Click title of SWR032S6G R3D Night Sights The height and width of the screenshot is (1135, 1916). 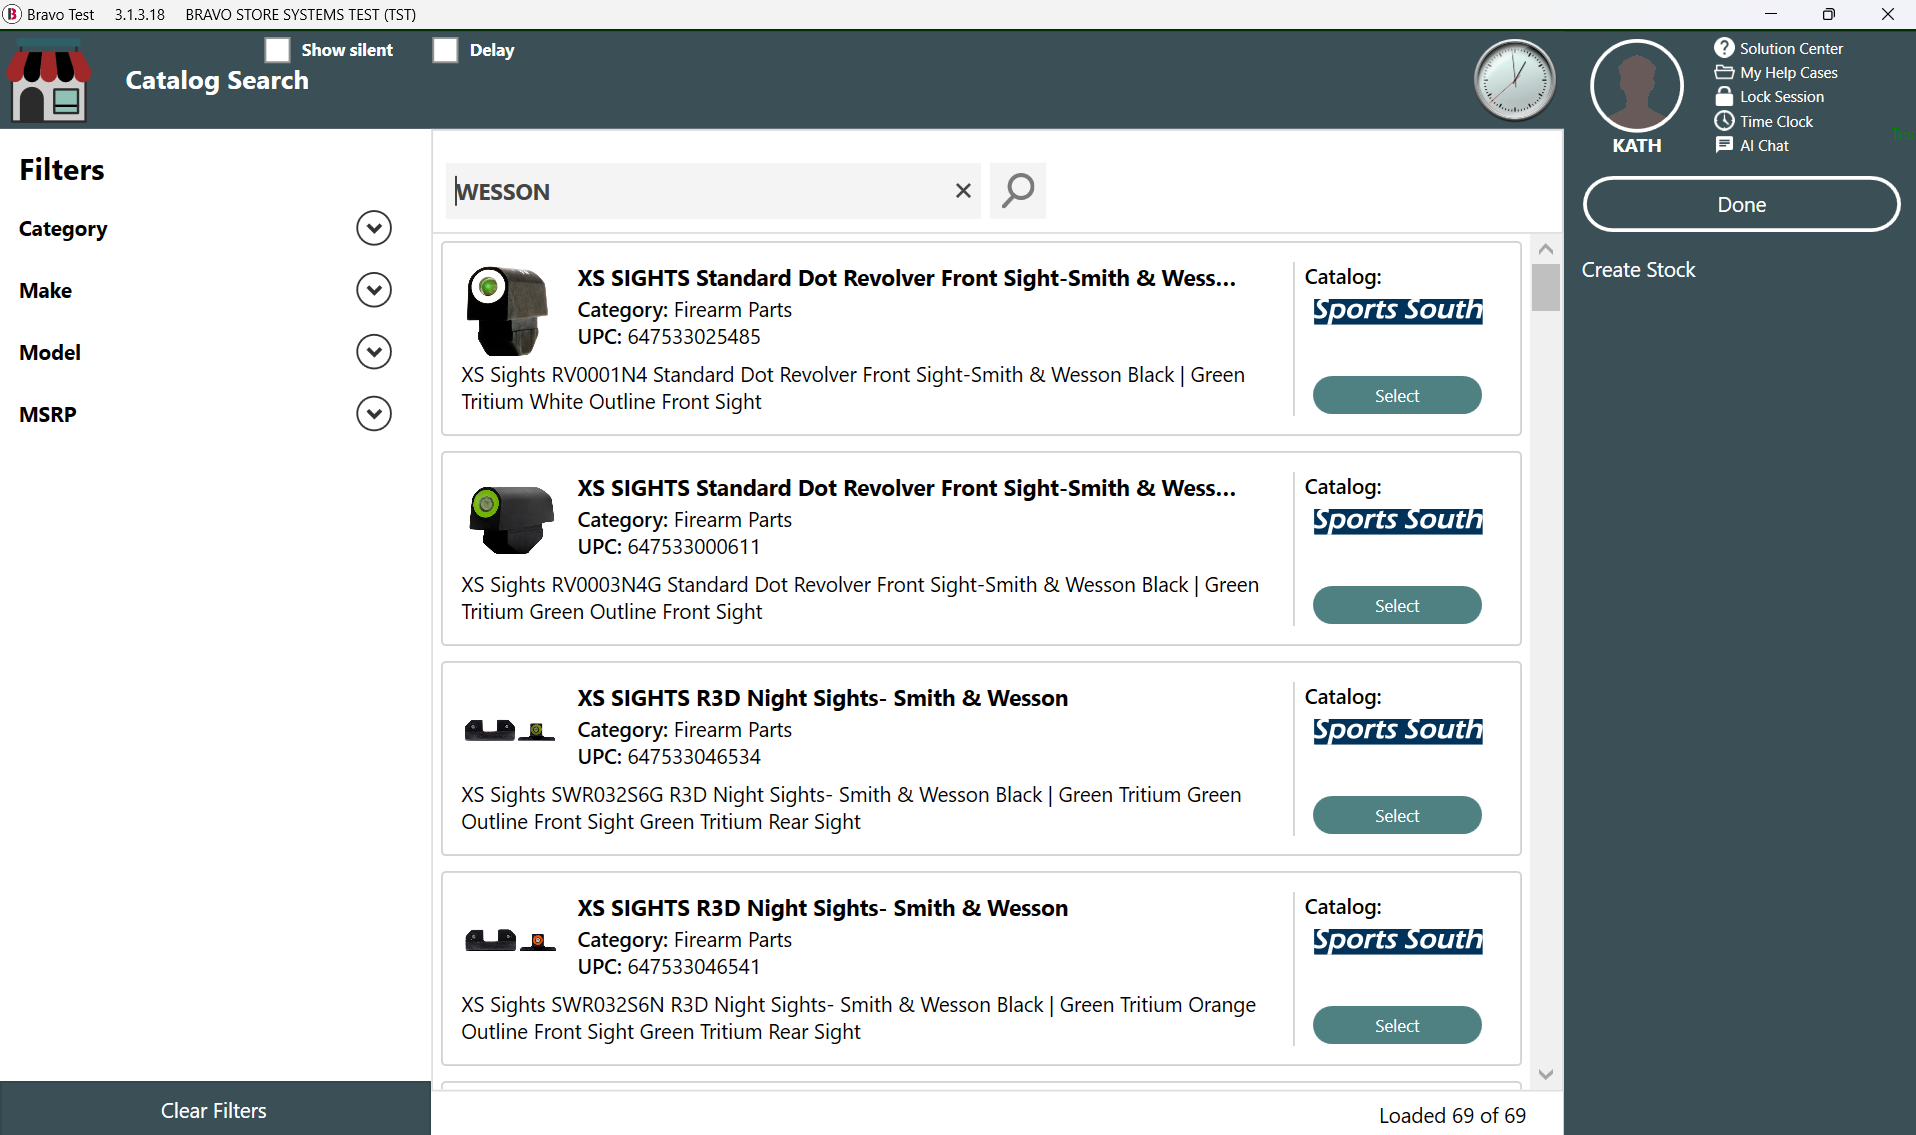(822, 698)
